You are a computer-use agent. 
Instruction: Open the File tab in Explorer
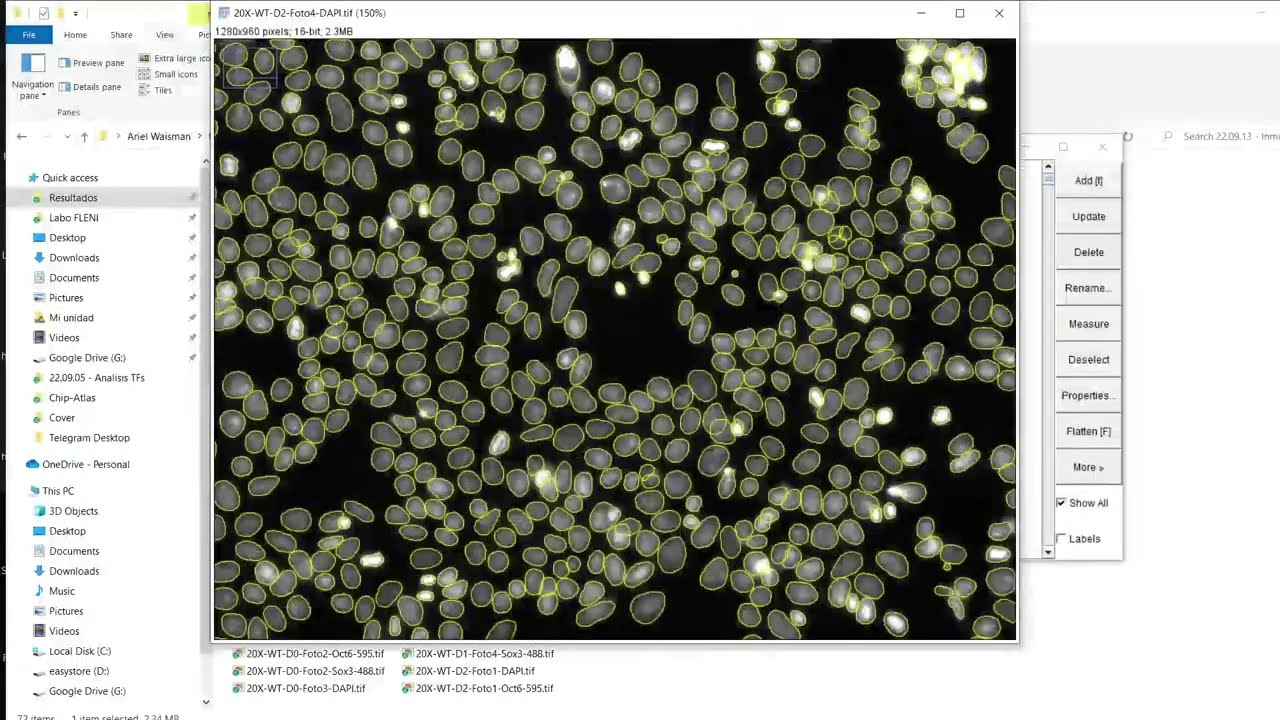29,35
